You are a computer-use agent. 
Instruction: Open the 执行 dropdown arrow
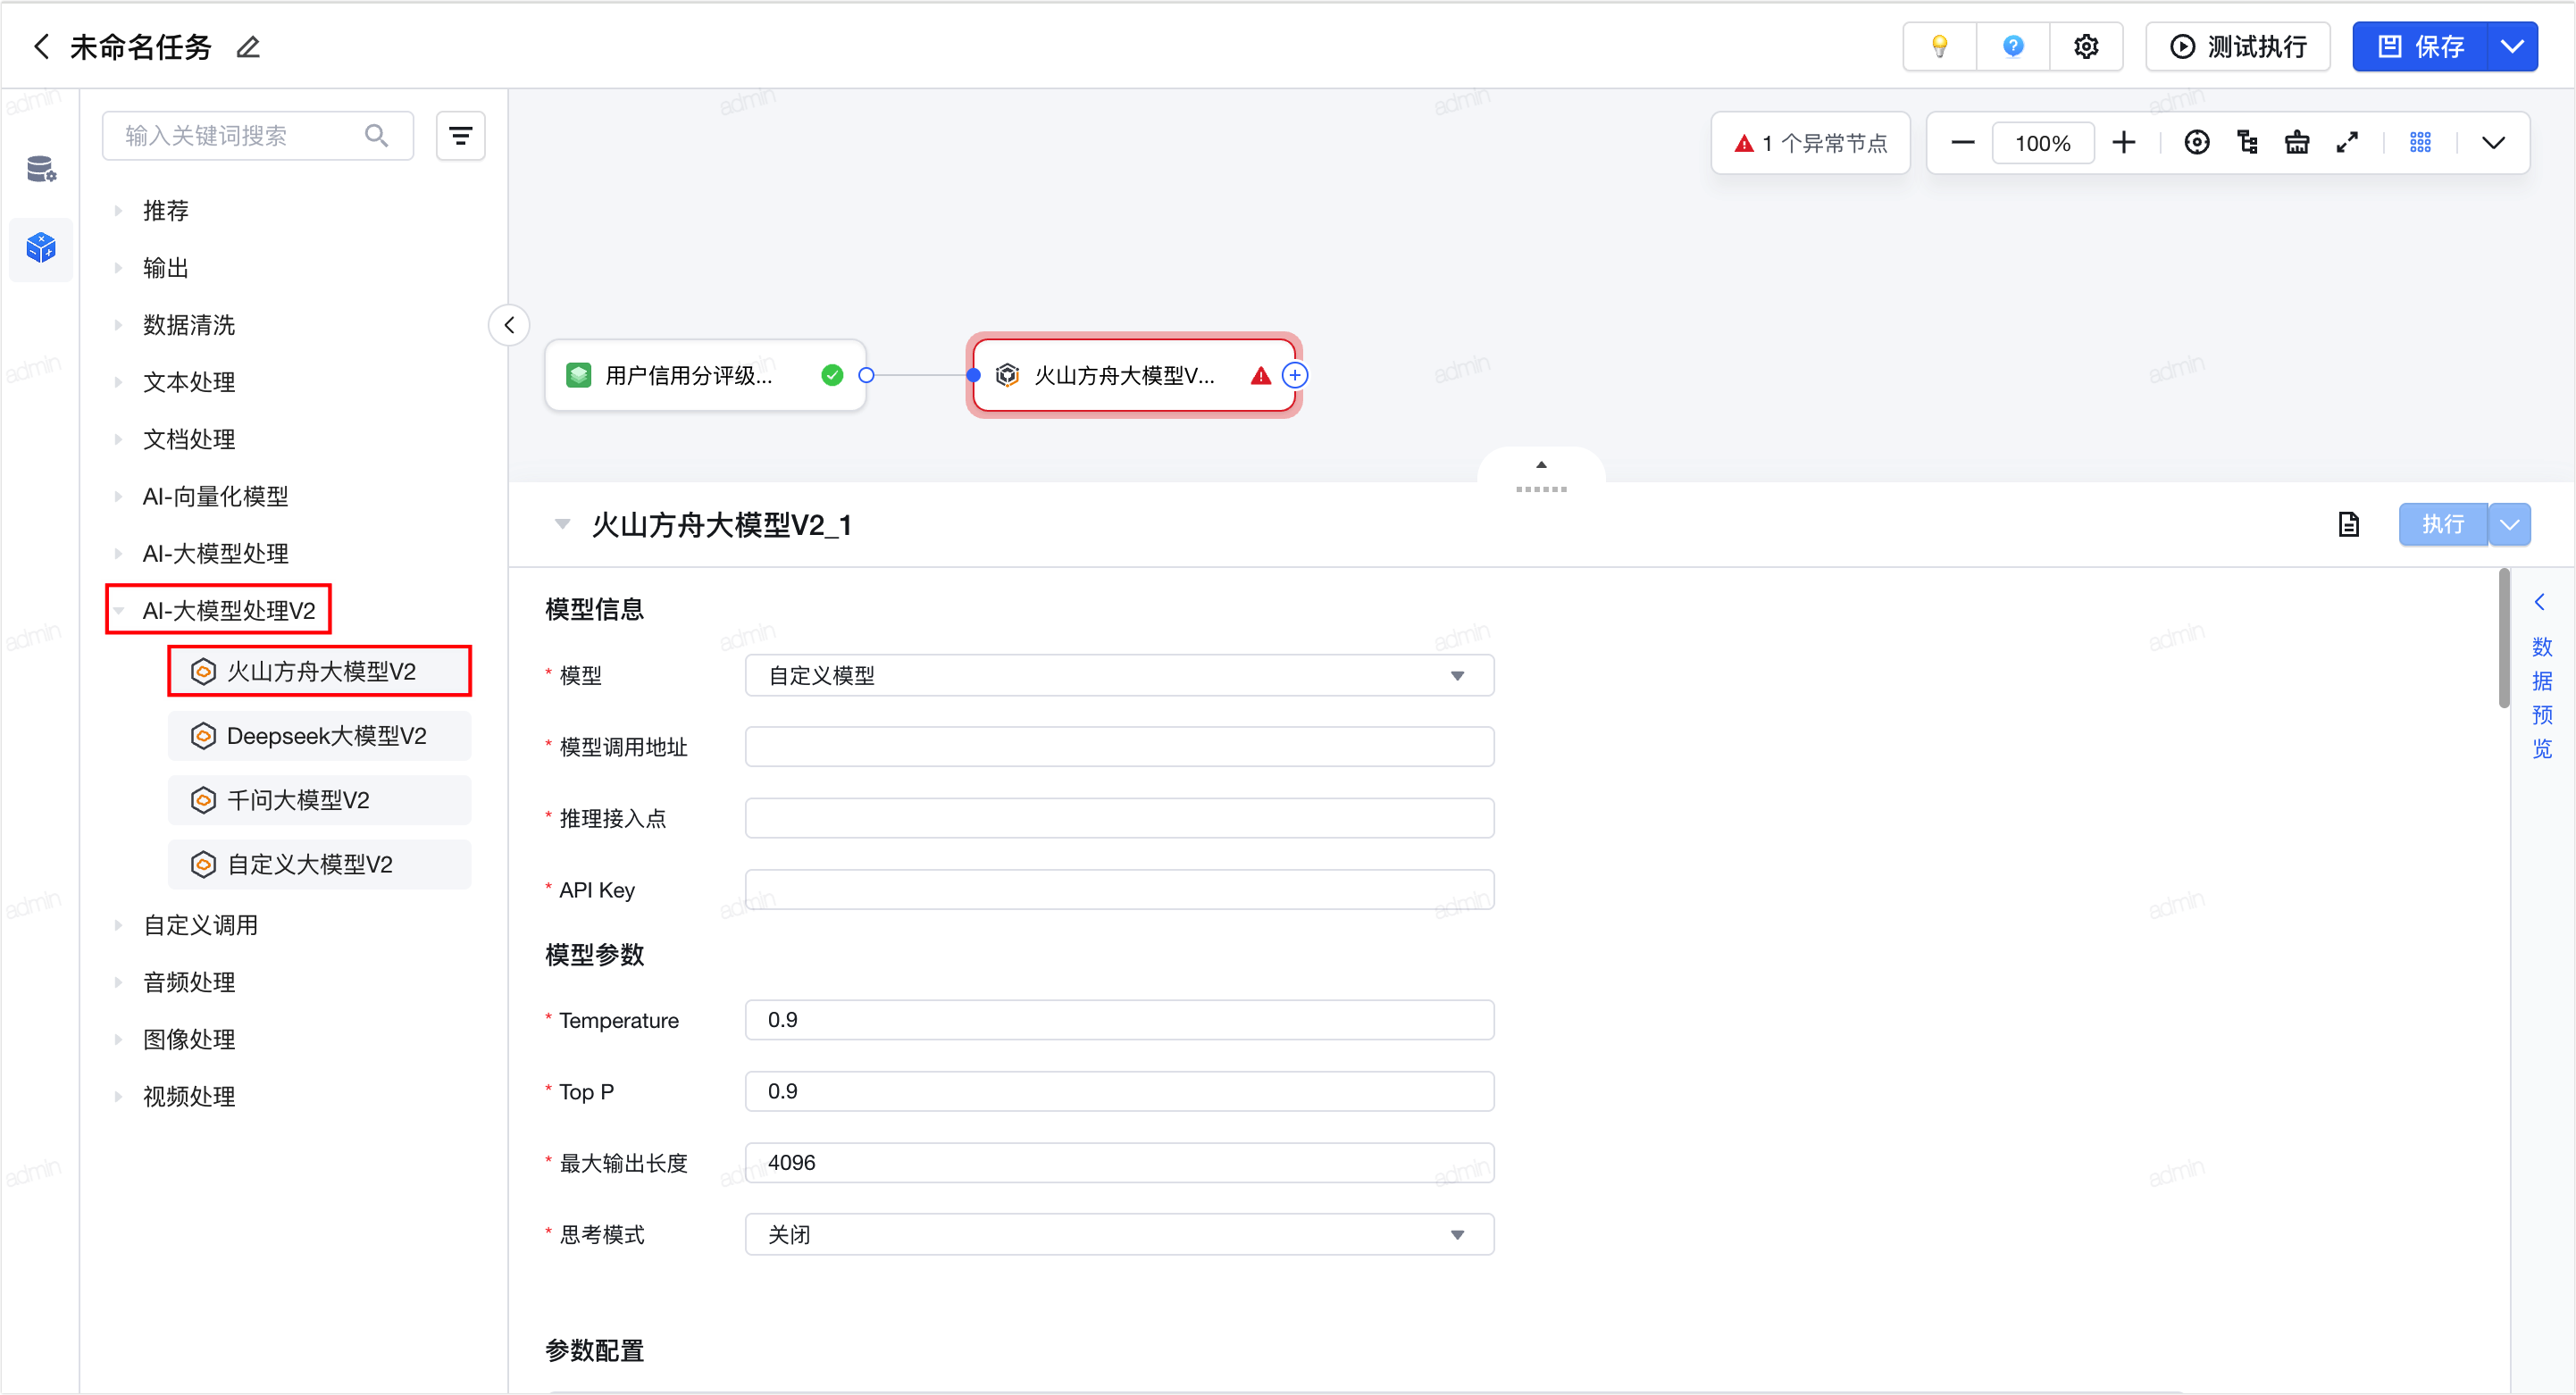[x=2510, y=524]
